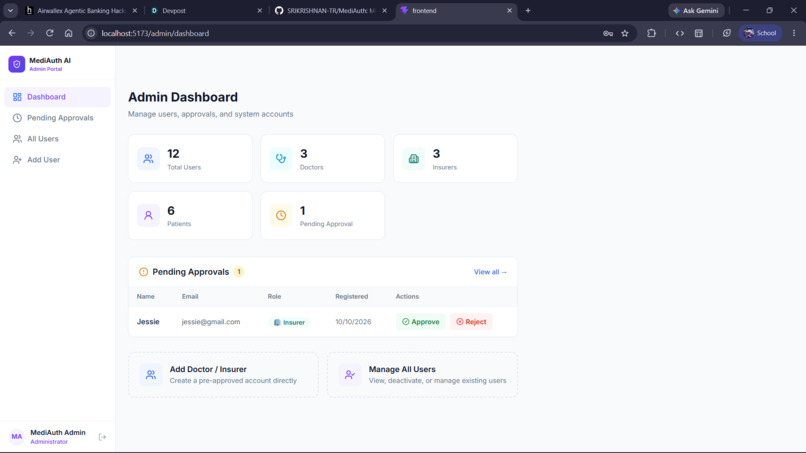Click the registered date 10/10/2026
The image size is (806, 453).
[x=353, y=322]
